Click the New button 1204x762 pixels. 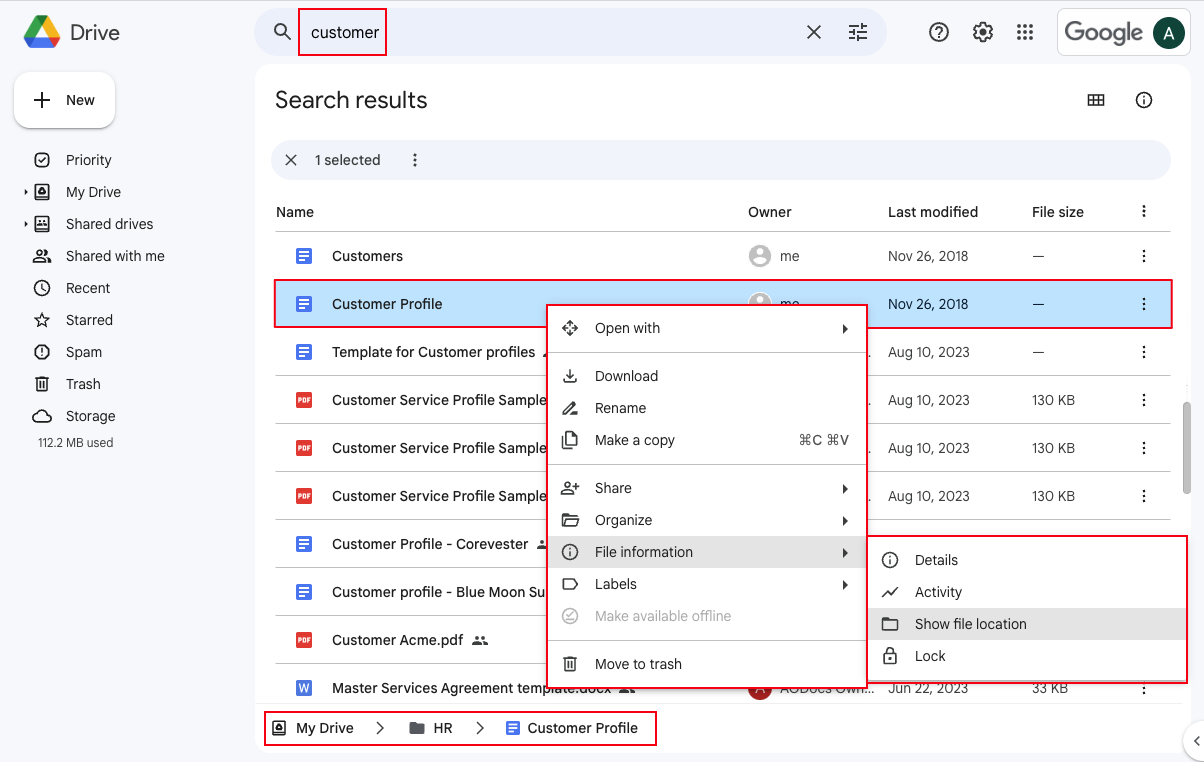[65, 100]
